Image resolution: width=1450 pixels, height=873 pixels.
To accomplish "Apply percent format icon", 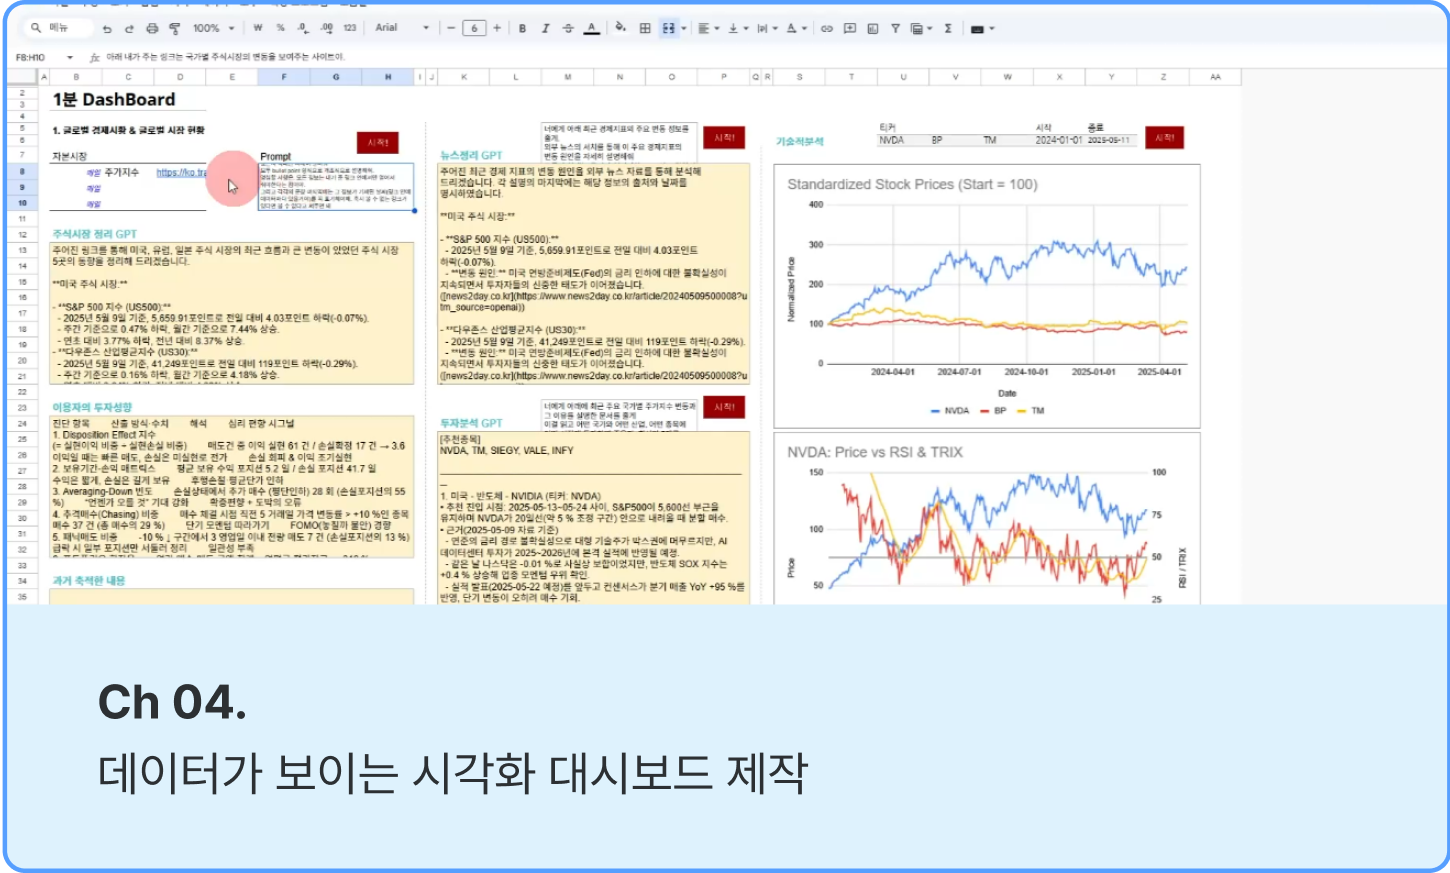I will point(280,28).
